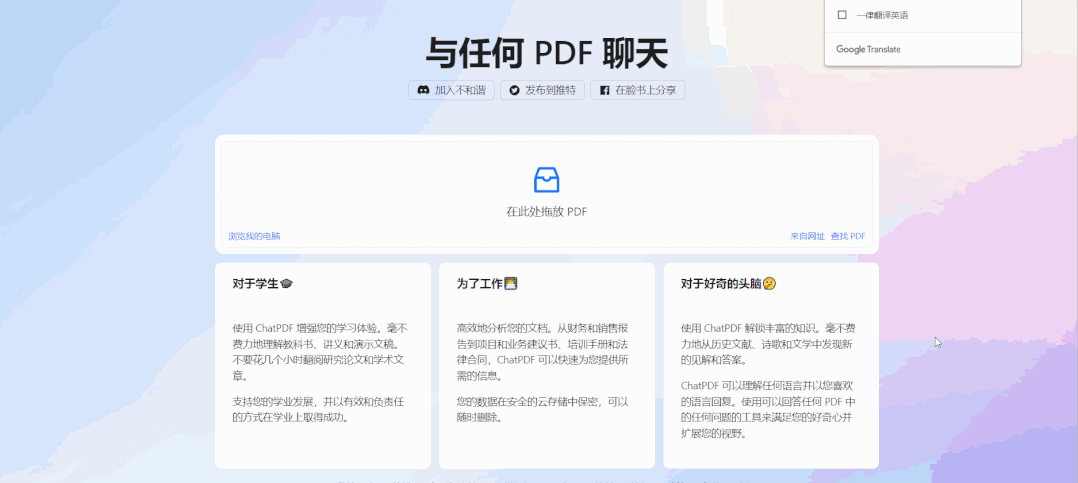The width and height of the screenshot is (1078, 483).
Task: Click the Discord icon in 加入不和谐
Action: [x=424, y=90]
